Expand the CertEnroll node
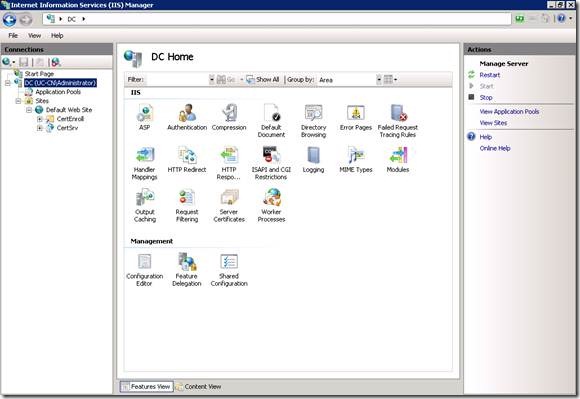 pos(40,119)
